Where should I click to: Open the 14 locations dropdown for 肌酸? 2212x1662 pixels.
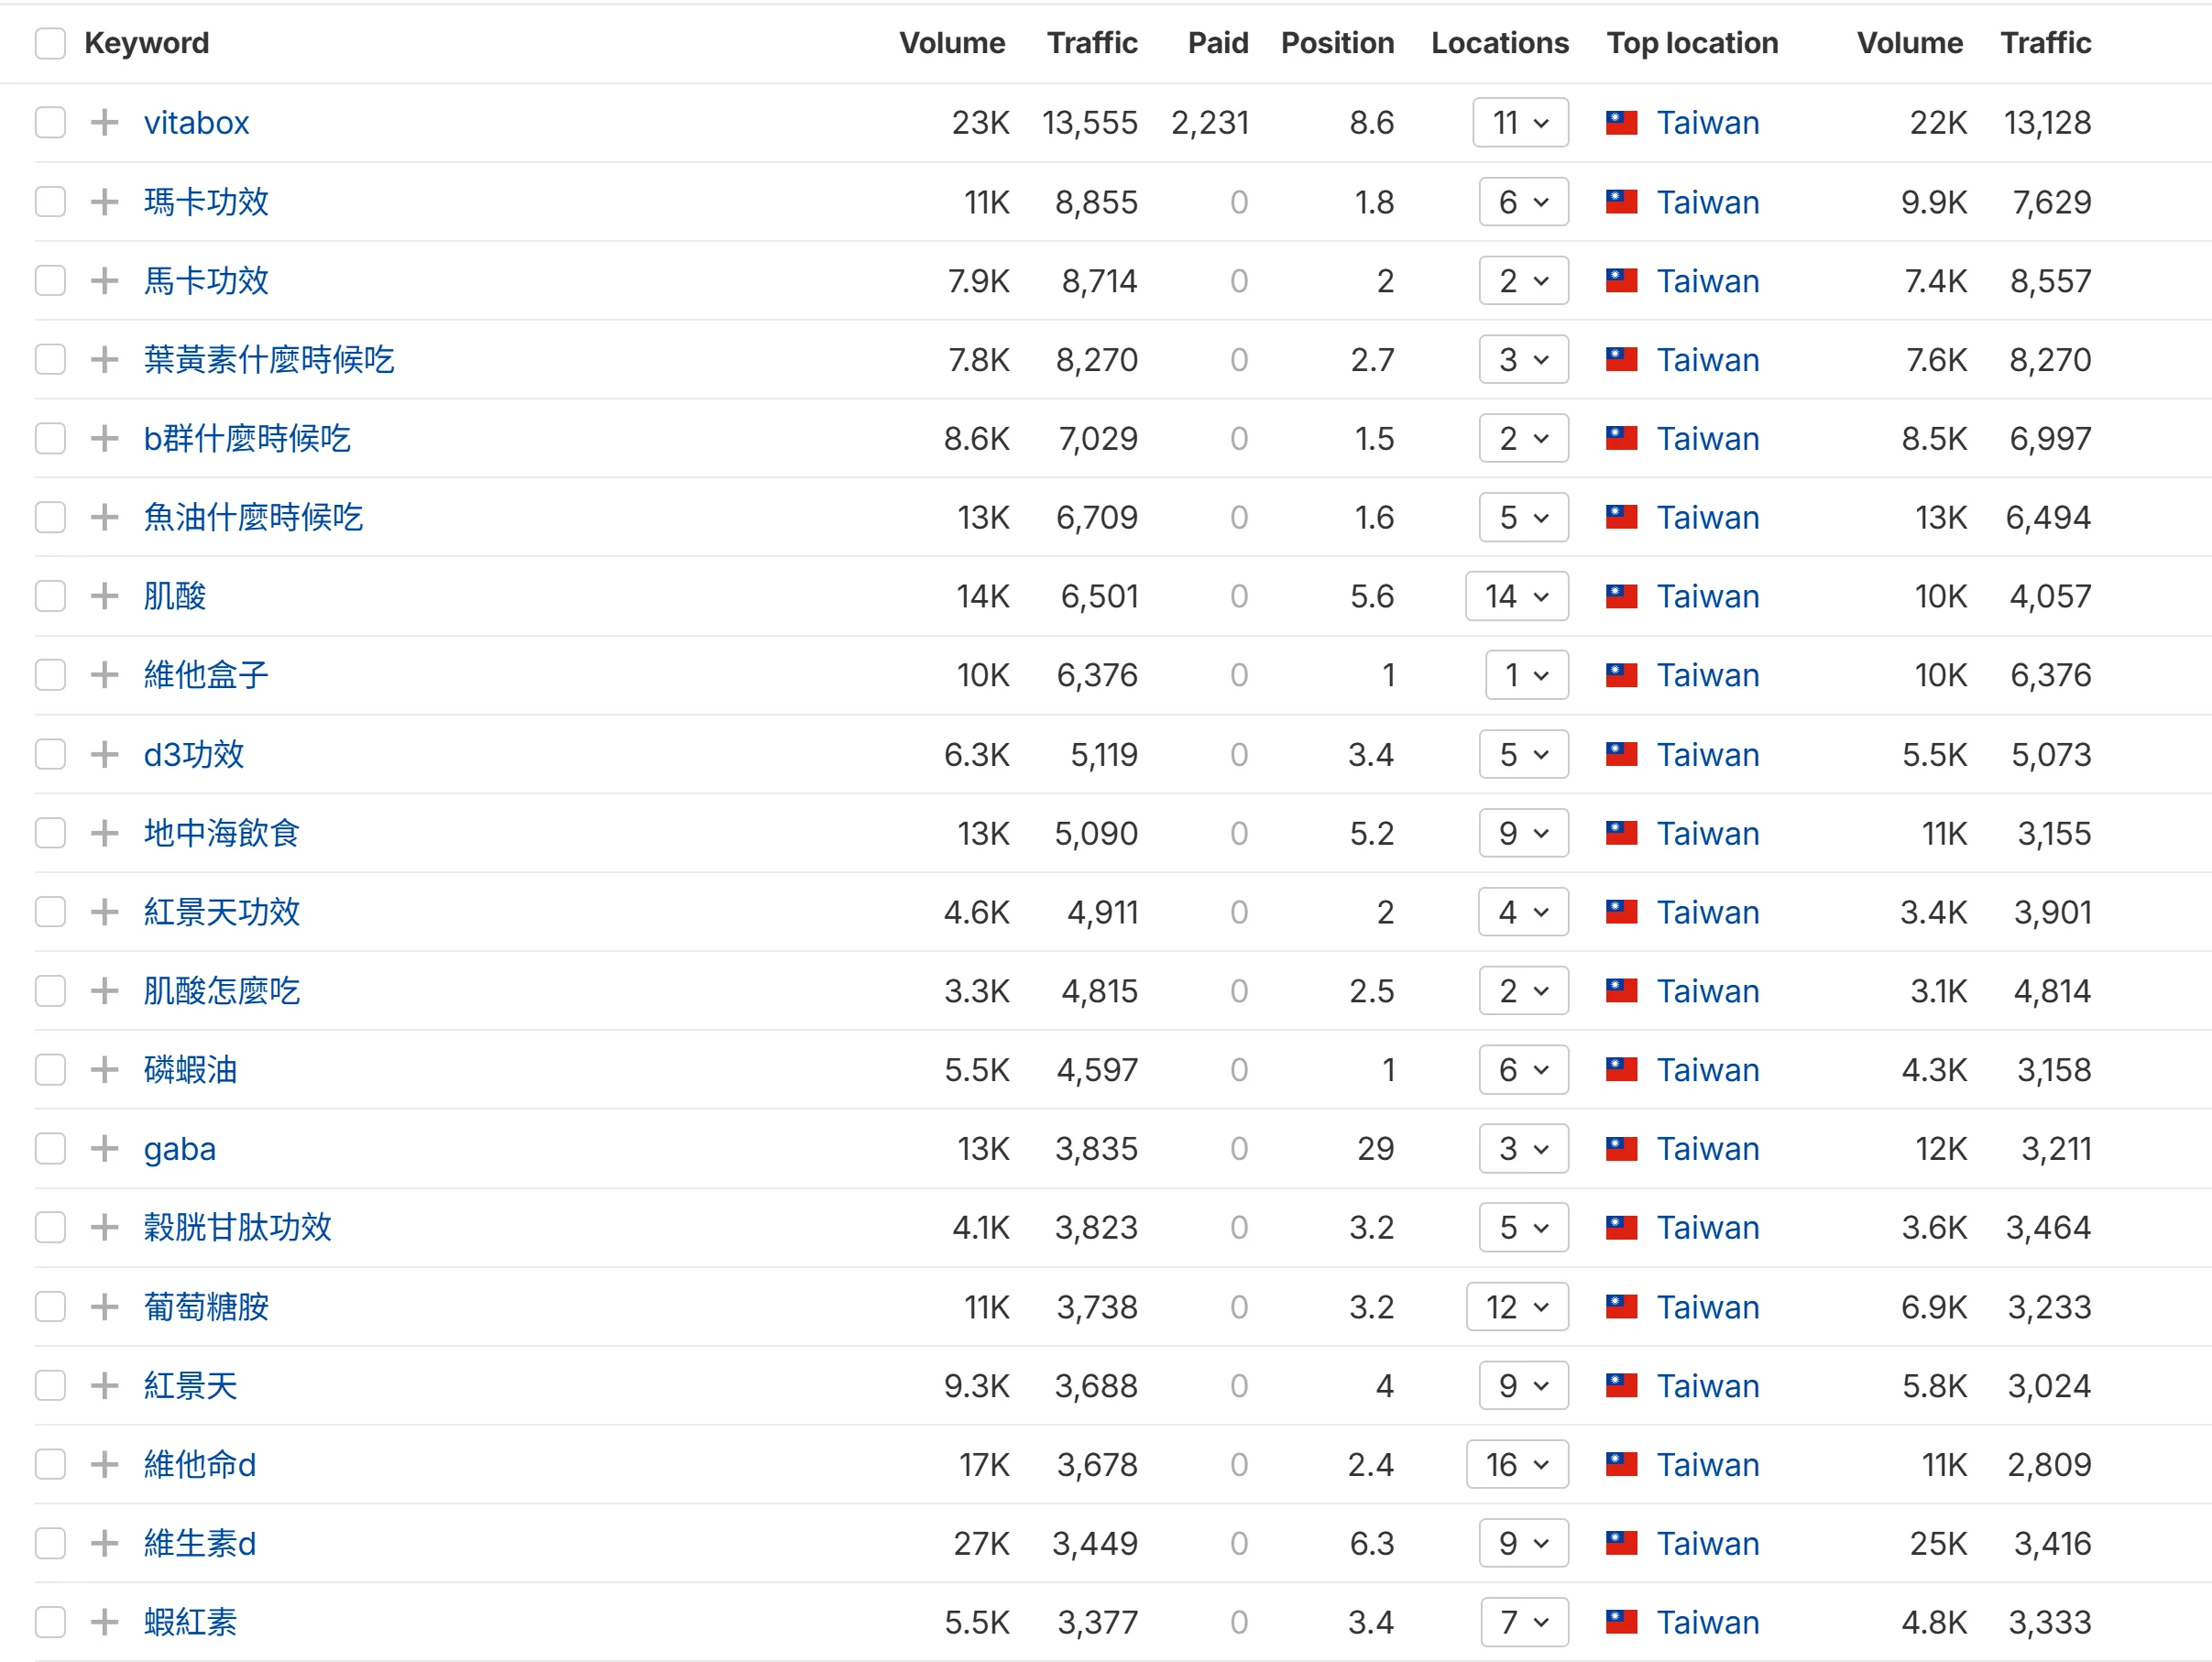click(x=1516, y=596)
